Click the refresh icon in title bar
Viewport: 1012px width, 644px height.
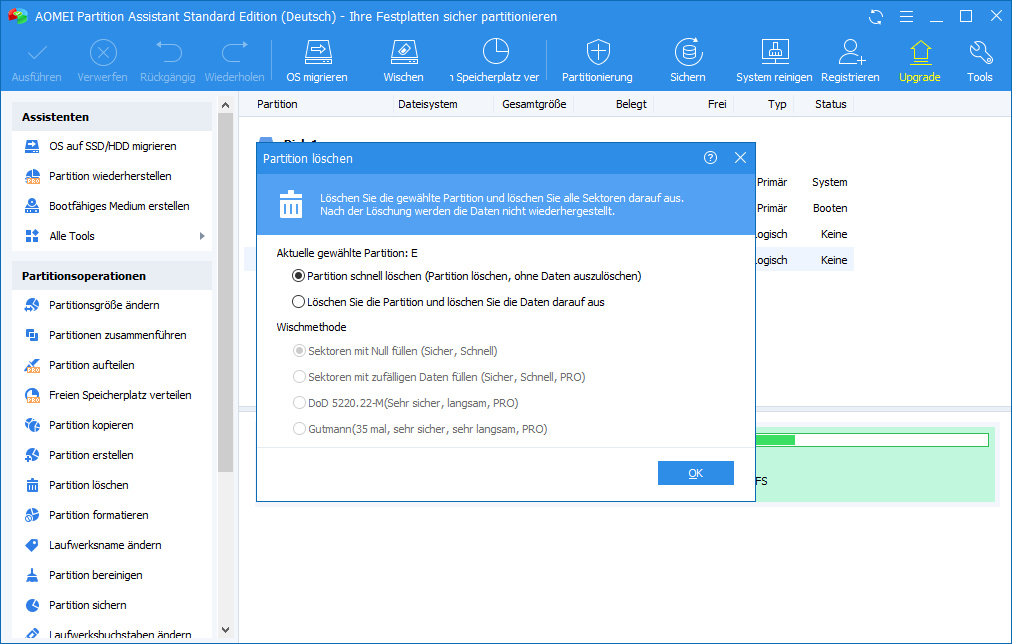876,17
